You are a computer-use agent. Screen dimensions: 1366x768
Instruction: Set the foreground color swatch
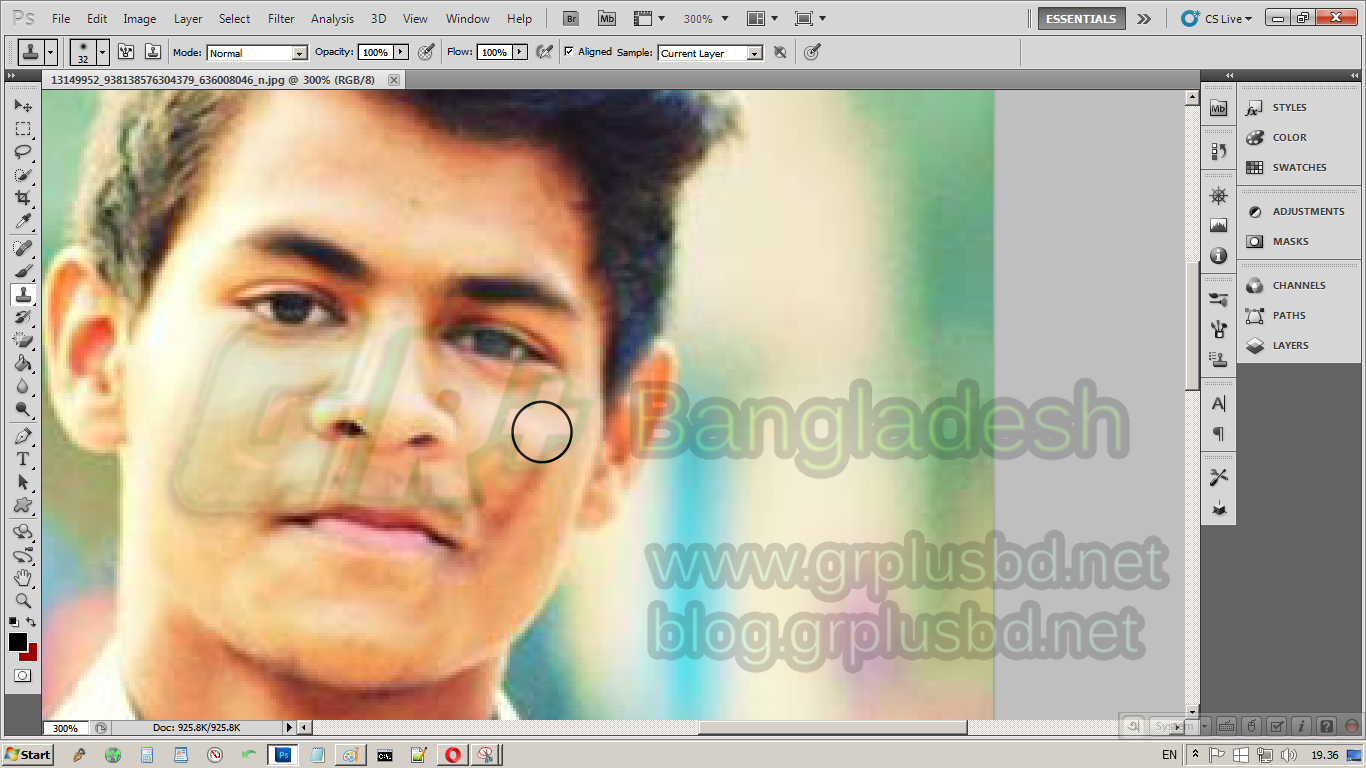point(17,642)
